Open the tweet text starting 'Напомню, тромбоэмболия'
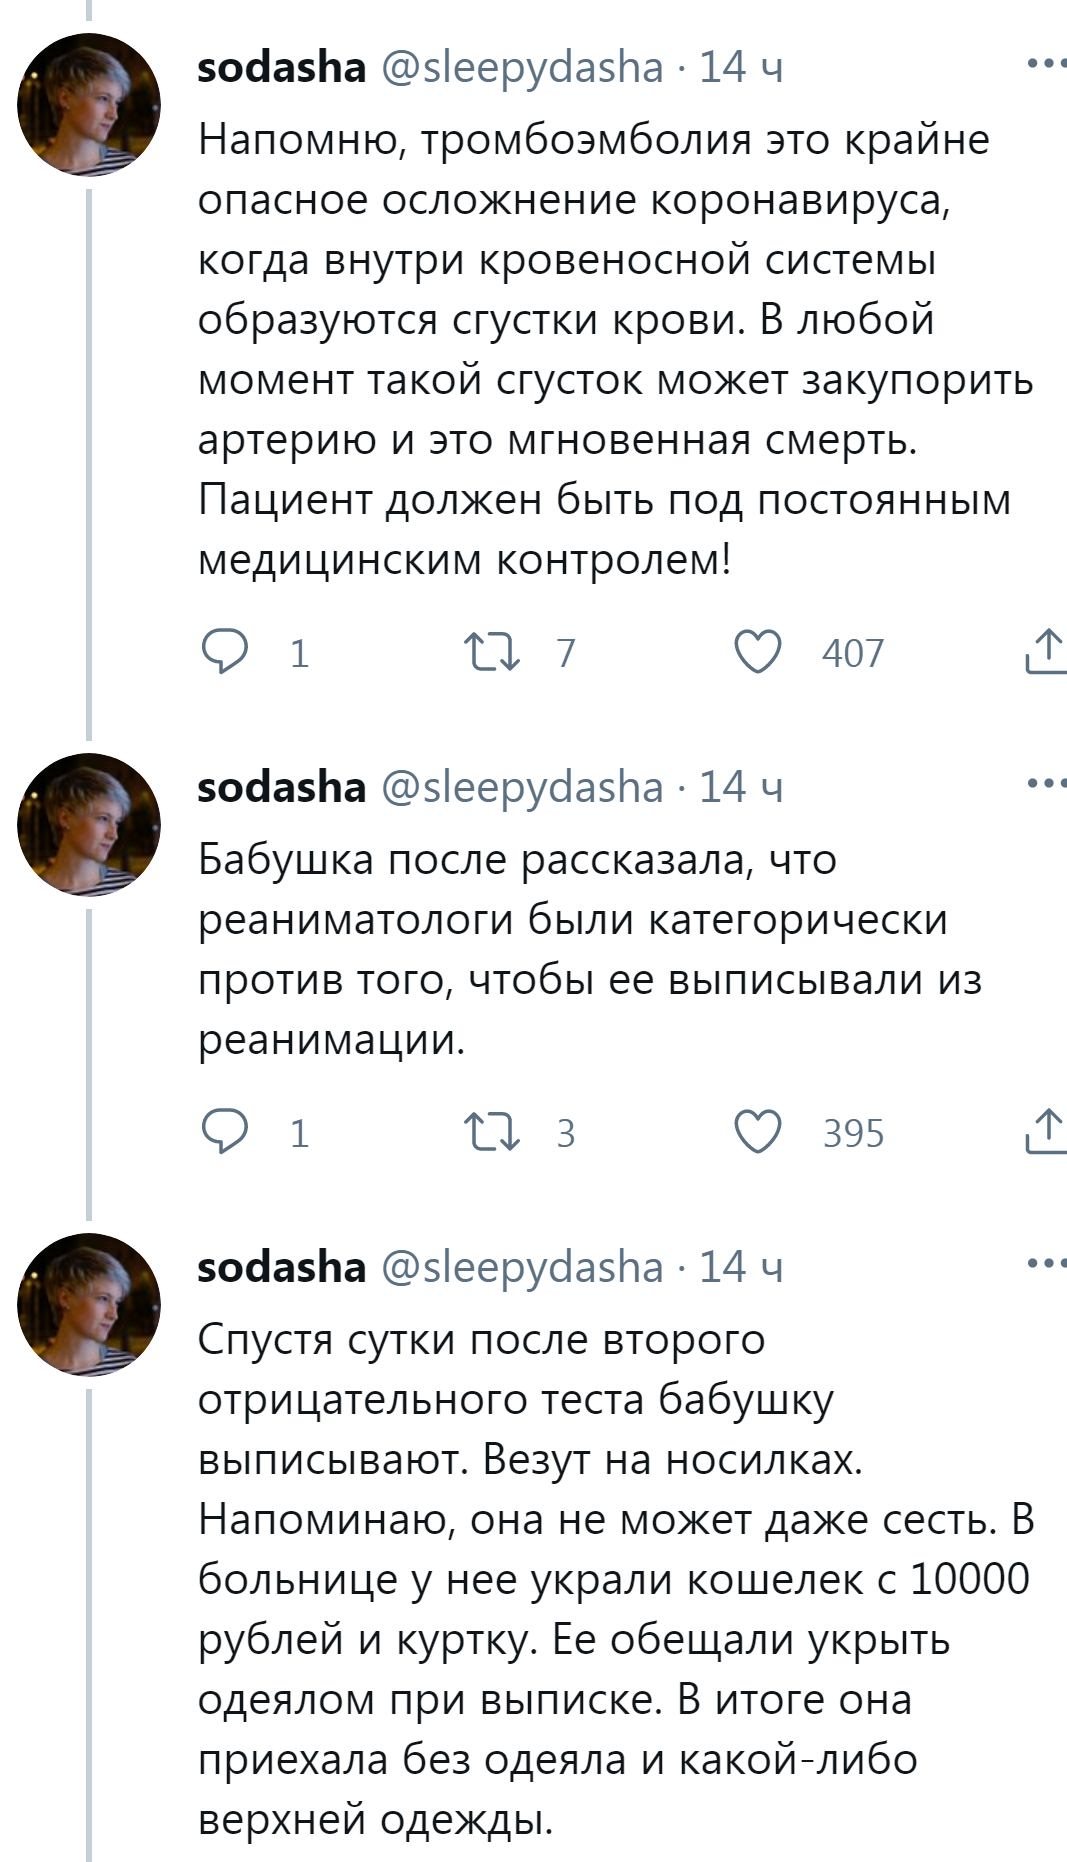Viewport: 1067px width, 1862px height. point(600,350)
